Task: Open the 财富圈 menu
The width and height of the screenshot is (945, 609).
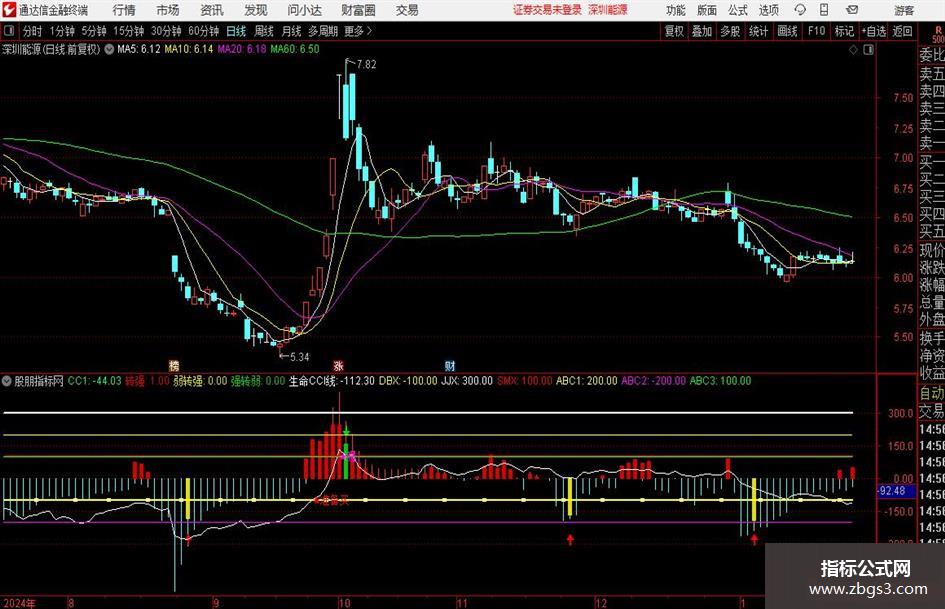Action: coord(358,10)
